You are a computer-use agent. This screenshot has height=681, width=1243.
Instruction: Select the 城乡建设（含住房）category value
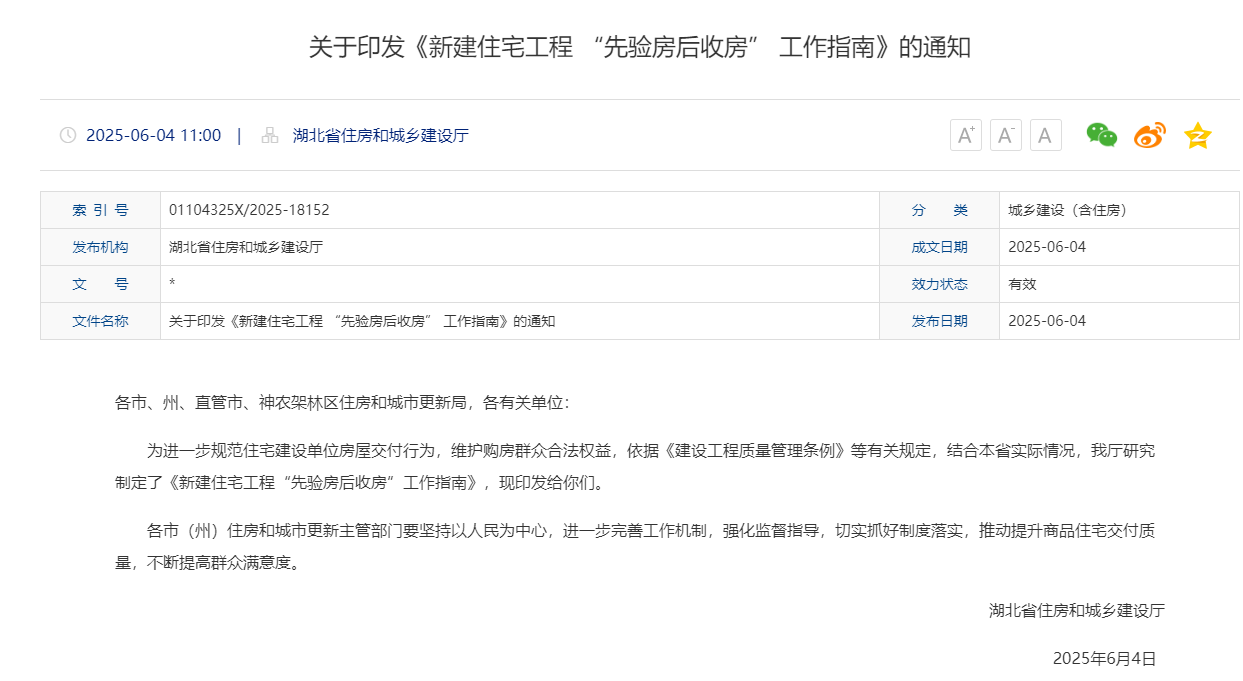pyautogui.click(x=1067, y=210)
